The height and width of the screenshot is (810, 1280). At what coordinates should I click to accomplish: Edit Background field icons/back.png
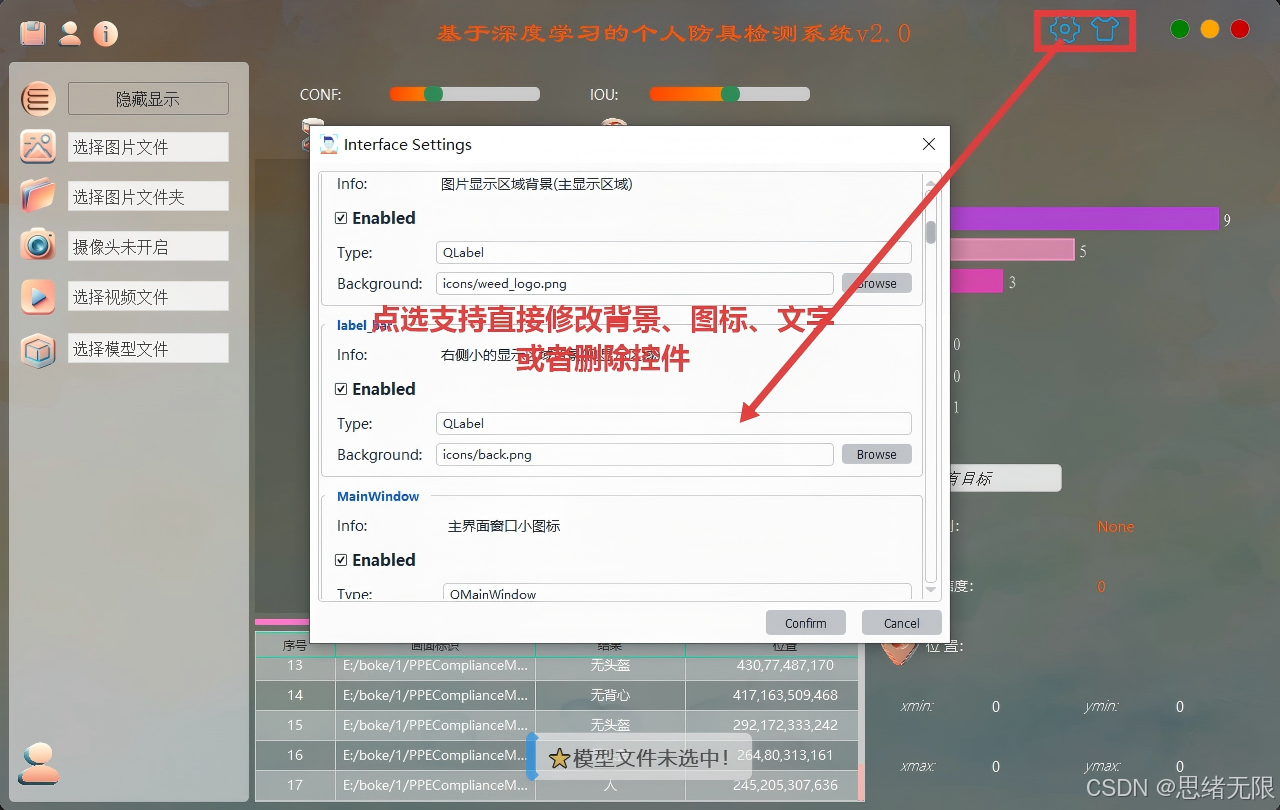635,454
